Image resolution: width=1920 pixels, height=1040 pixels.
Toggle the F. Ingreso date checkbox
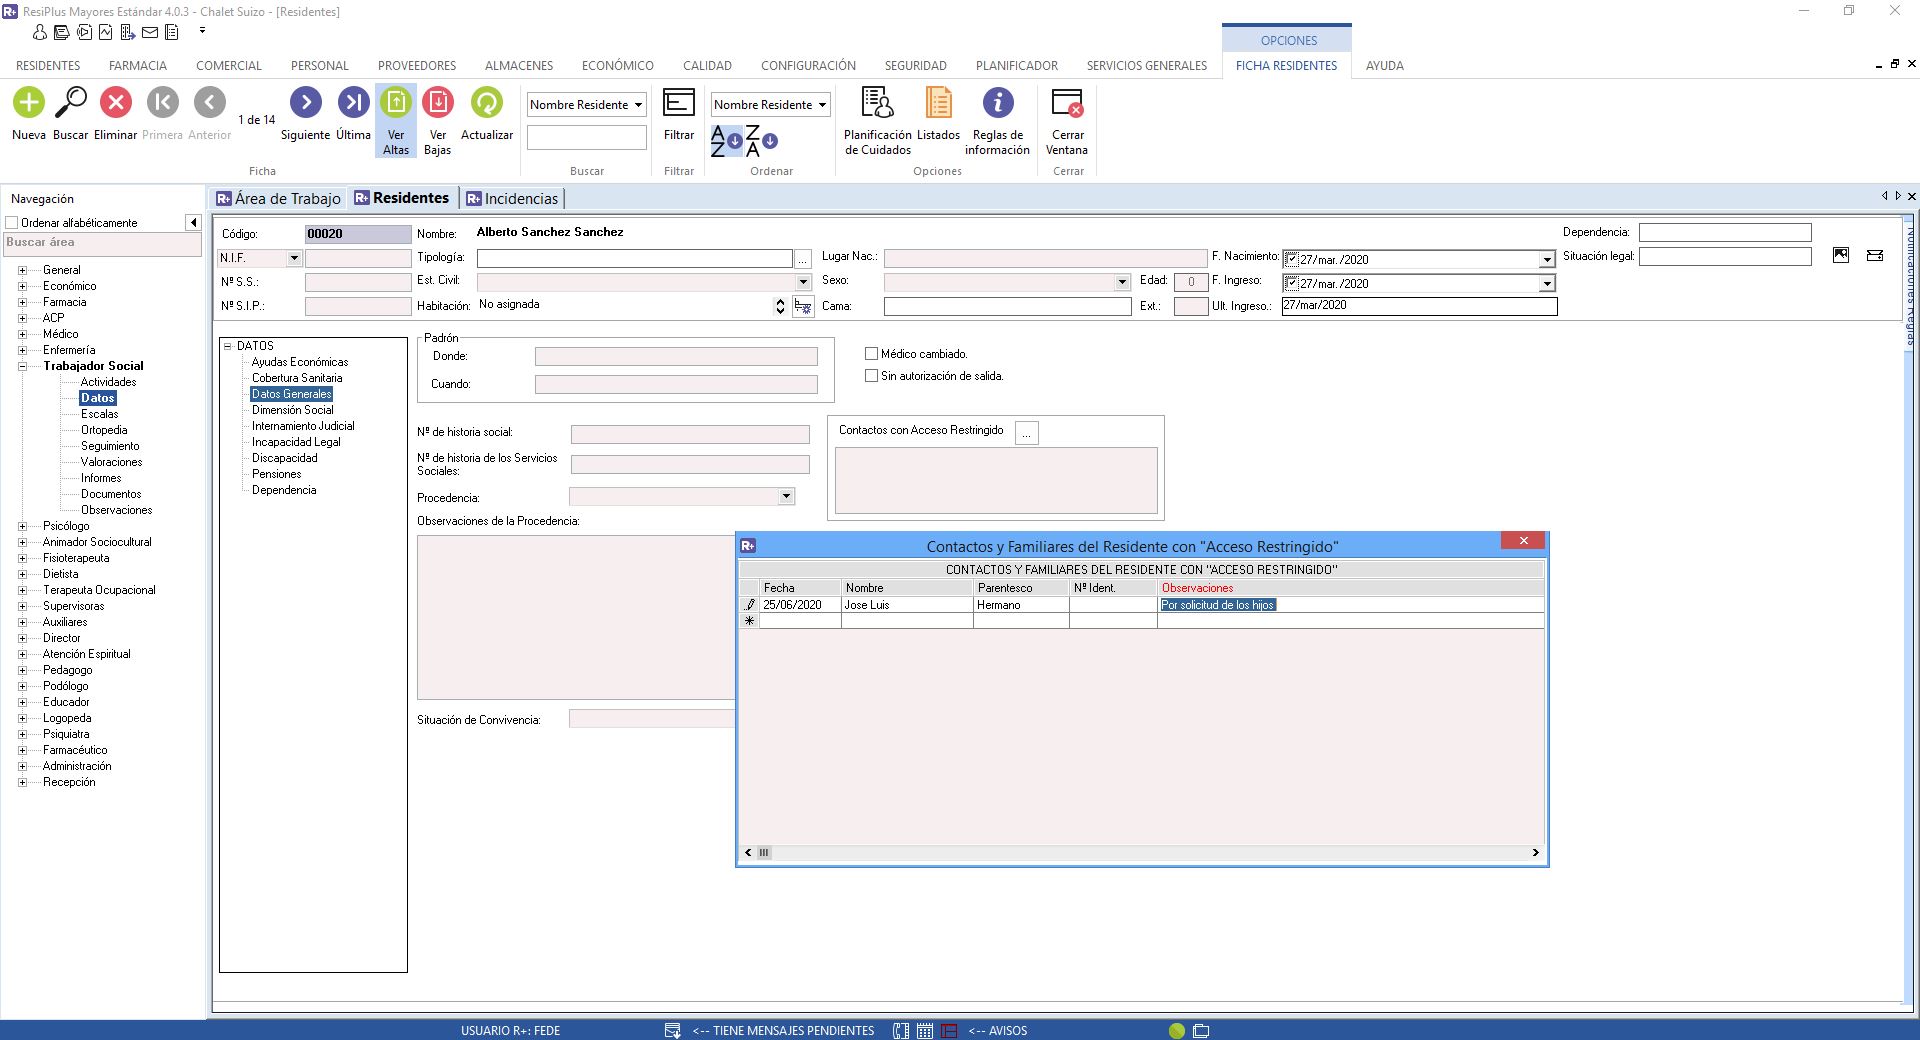[x=1291, y=283]
